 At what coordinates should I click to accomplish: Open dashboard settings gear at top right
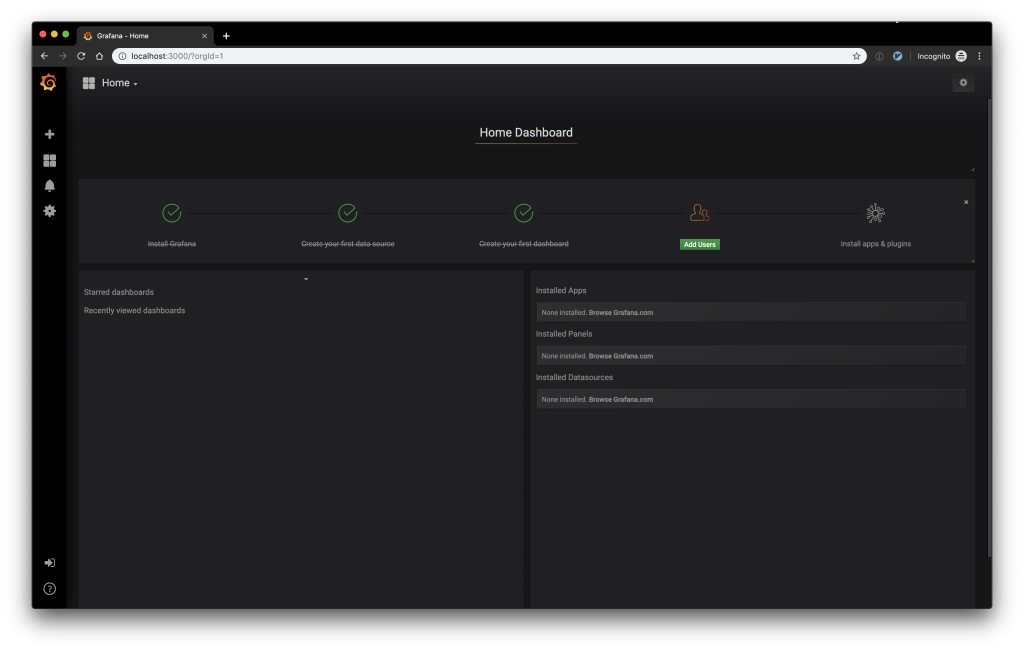click(963, 82)
